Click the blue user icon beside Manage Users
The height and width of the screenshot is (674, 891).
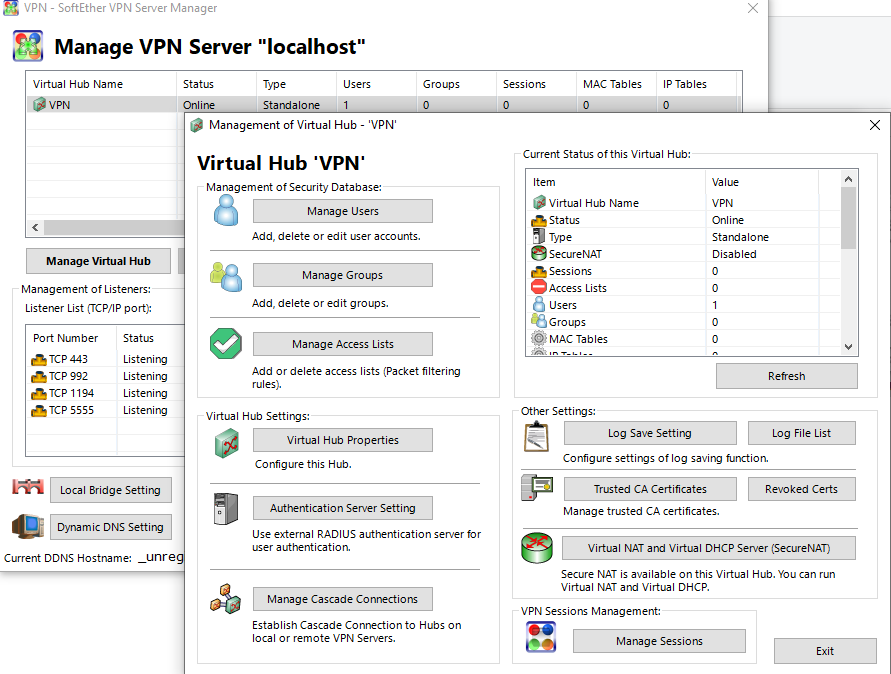click(x=226, y=210)
